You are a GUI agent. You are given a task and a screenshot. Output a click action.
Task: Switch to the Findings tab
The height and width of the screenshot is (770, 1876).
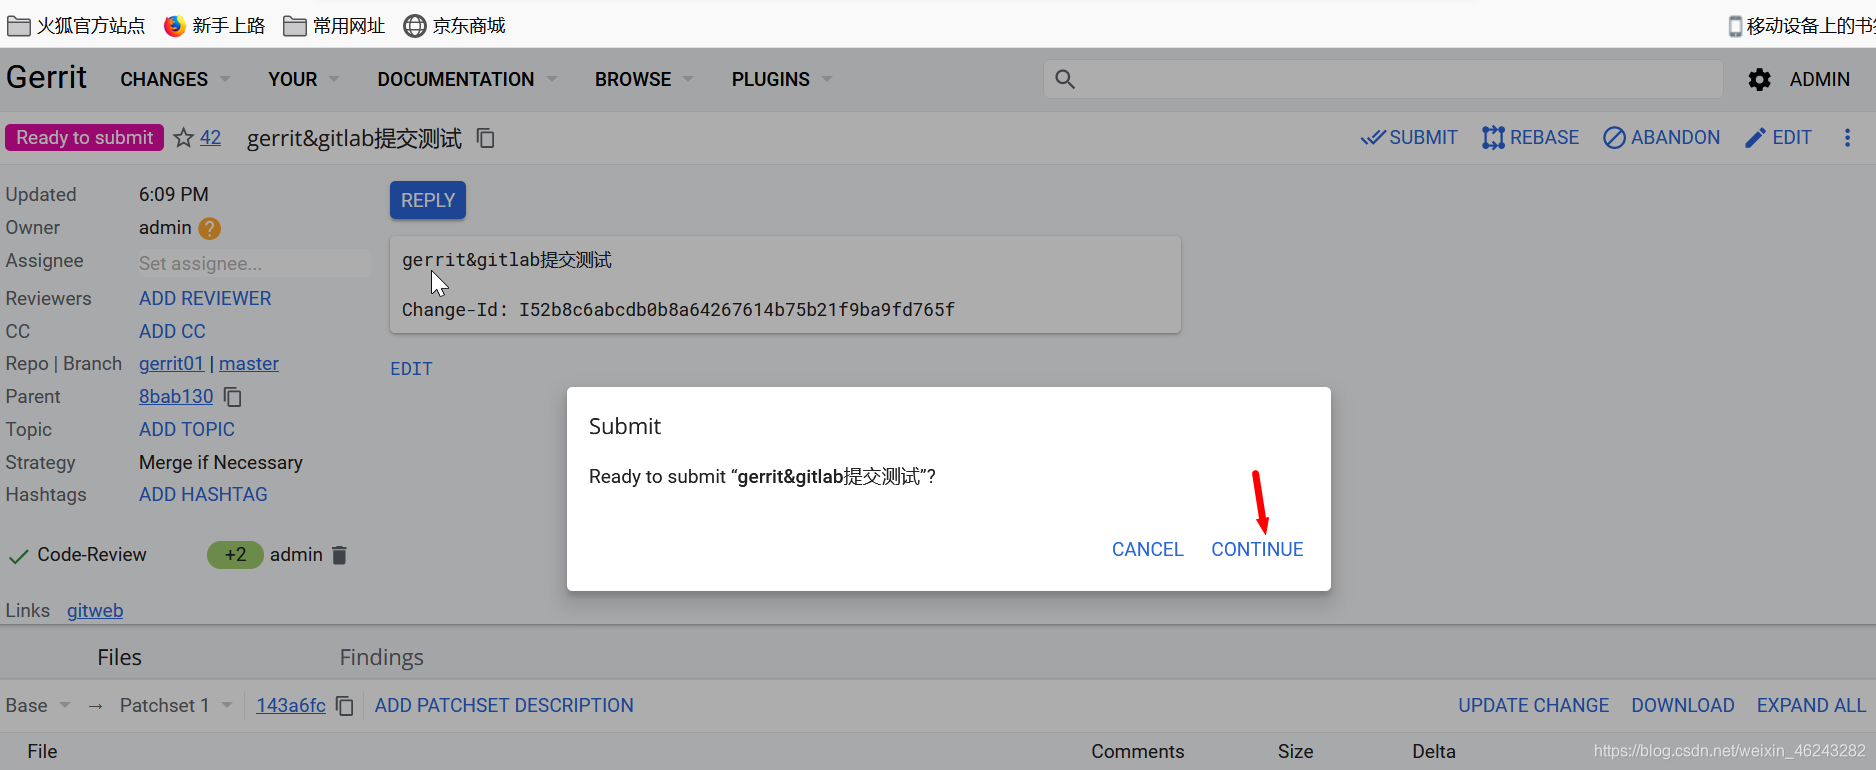click(381, 657)
